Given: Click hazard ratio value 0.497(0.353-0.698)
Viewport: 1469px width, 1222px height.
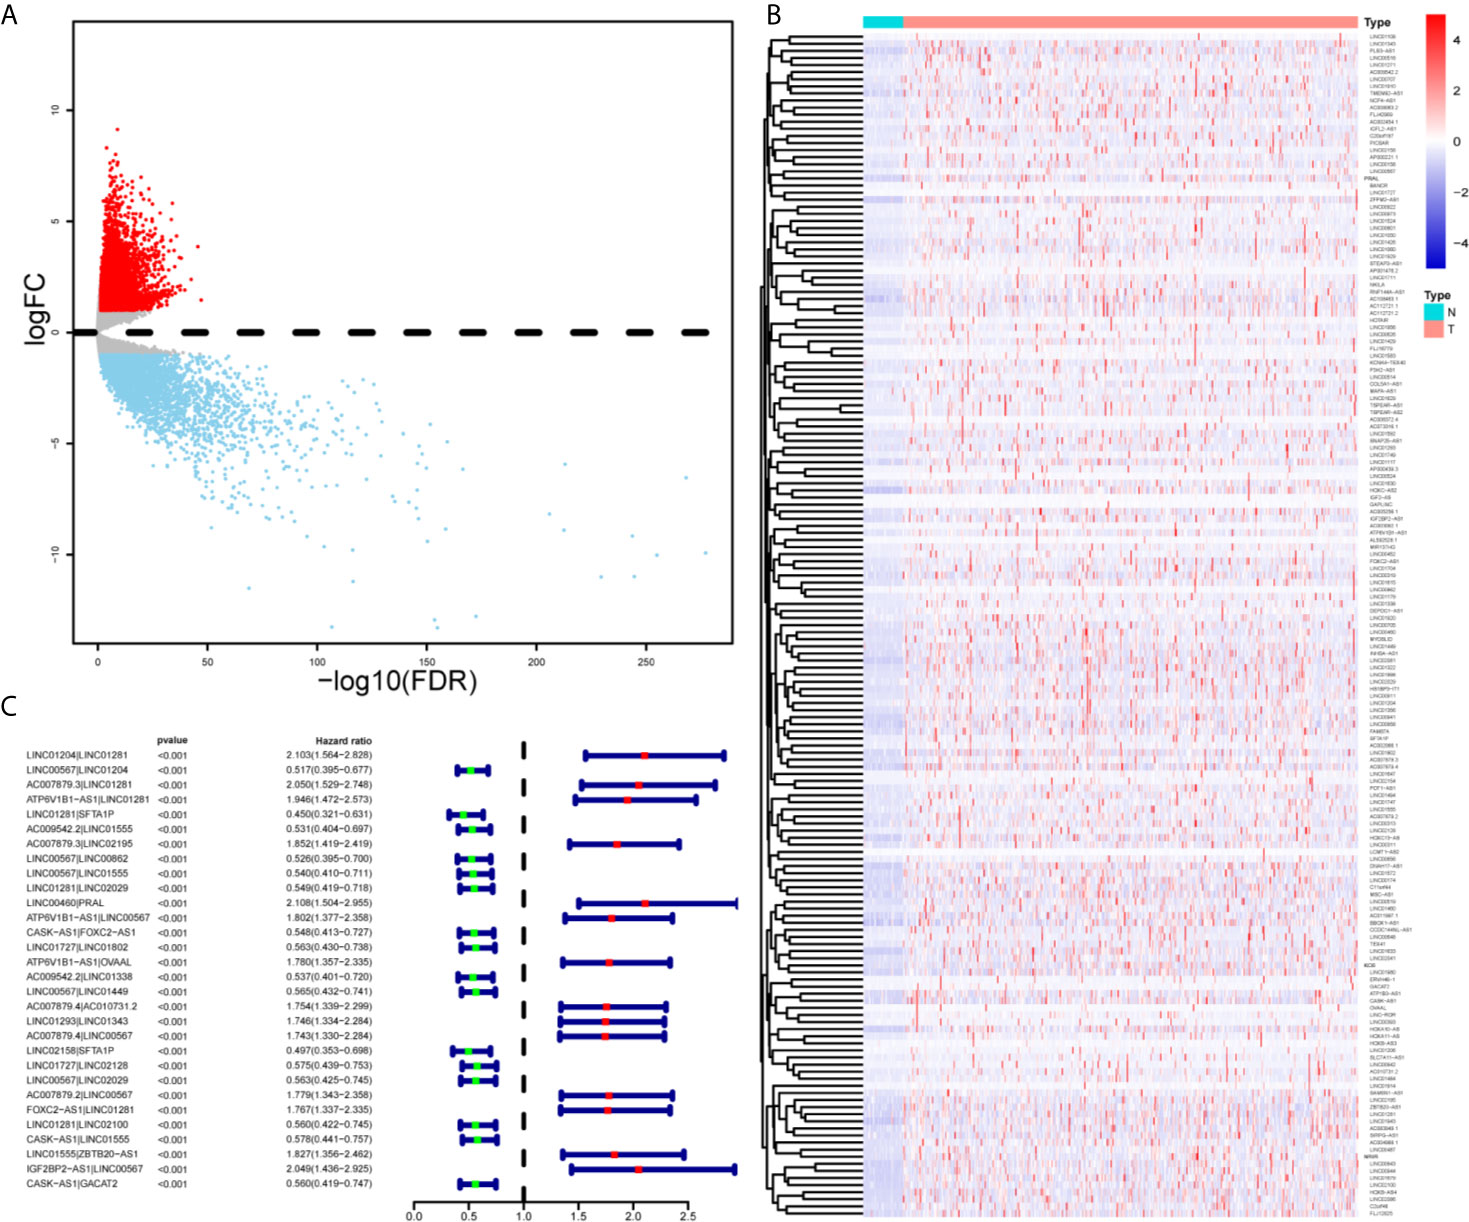Looking at the screenshot, I should tap(329, 1051).
